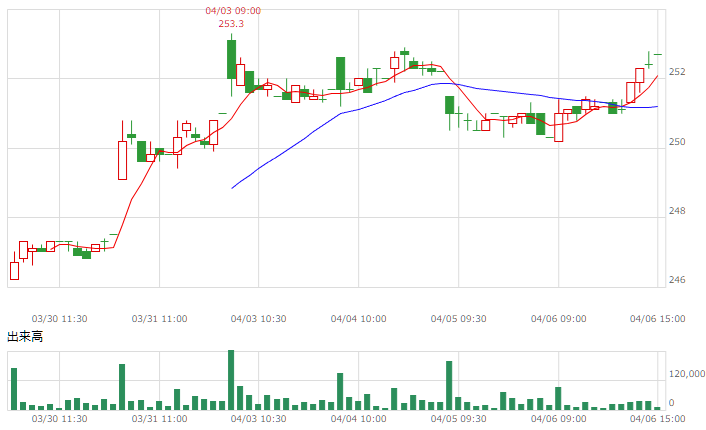Select the tall hollow red candle spanning 249 to 250
The width and height of the screenshot is (706, 430).
[x=122, y=160]
